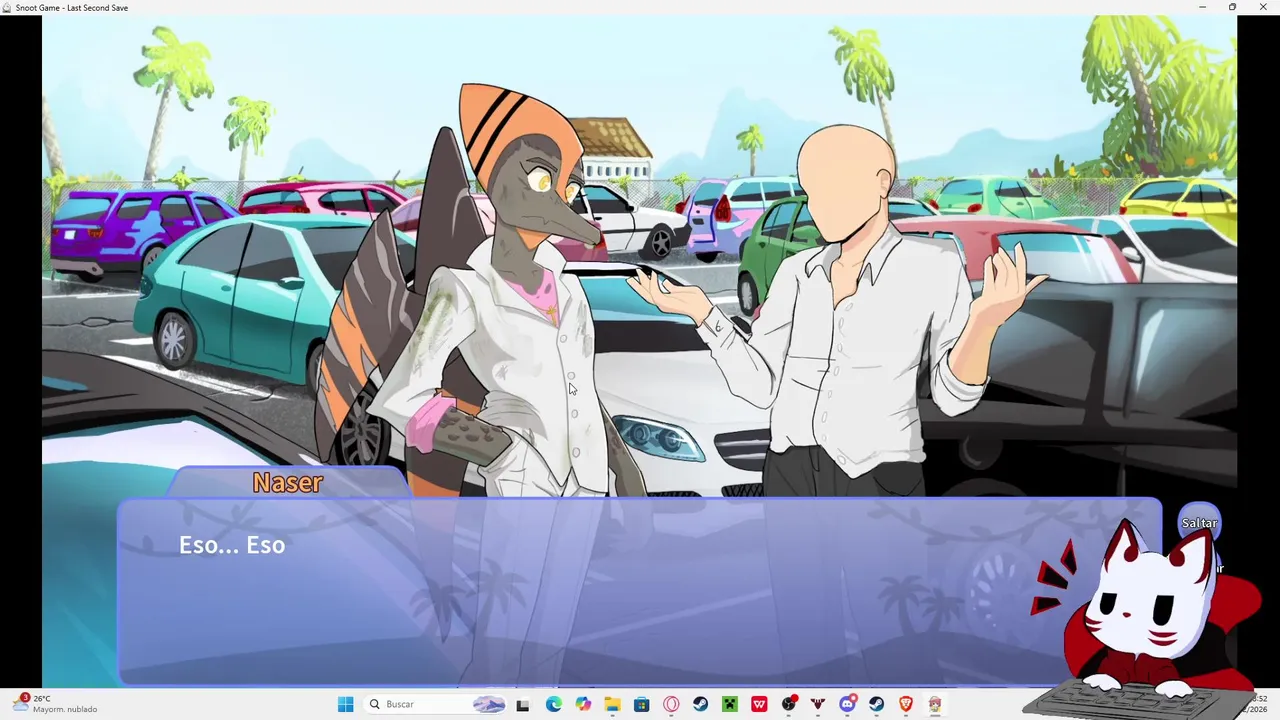Image resolution: width=1280 pixels, height=720 pixels.
Task: Open the Steam icon beside Brave
Action: point(876,704)
